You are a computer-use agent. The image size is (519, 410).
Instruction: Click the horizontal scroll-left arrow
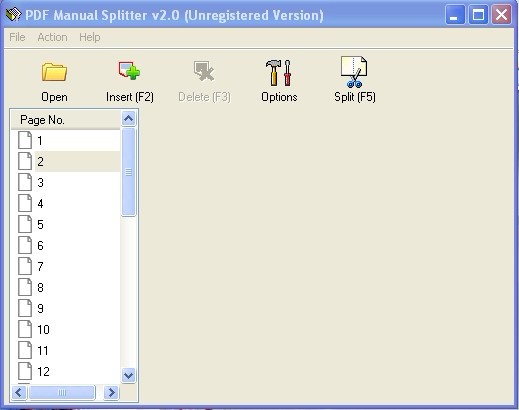point(19,392)
